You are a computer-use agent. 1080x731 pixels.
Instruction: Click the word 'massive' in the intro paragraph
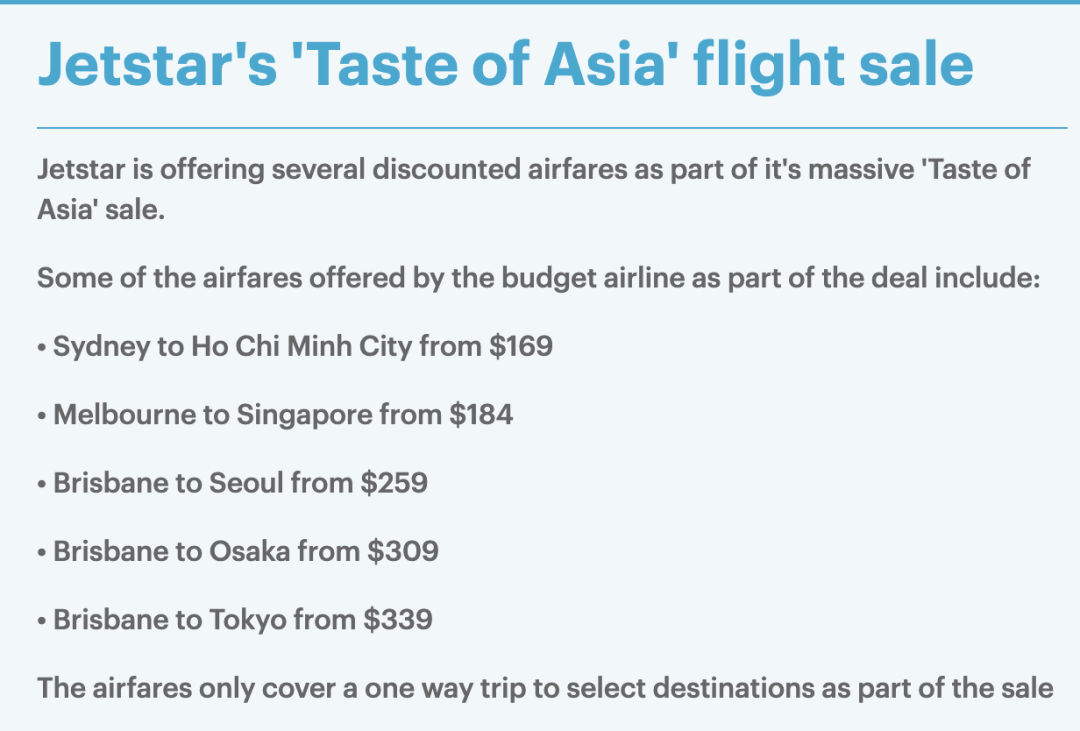tap(859, 170)
